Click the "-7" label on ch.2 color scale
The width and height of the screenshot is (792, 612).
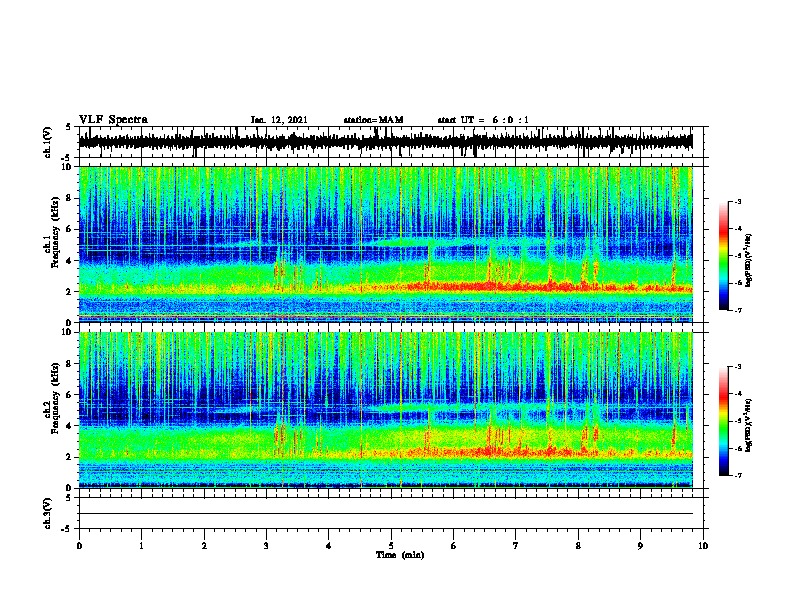click(737, 475)
